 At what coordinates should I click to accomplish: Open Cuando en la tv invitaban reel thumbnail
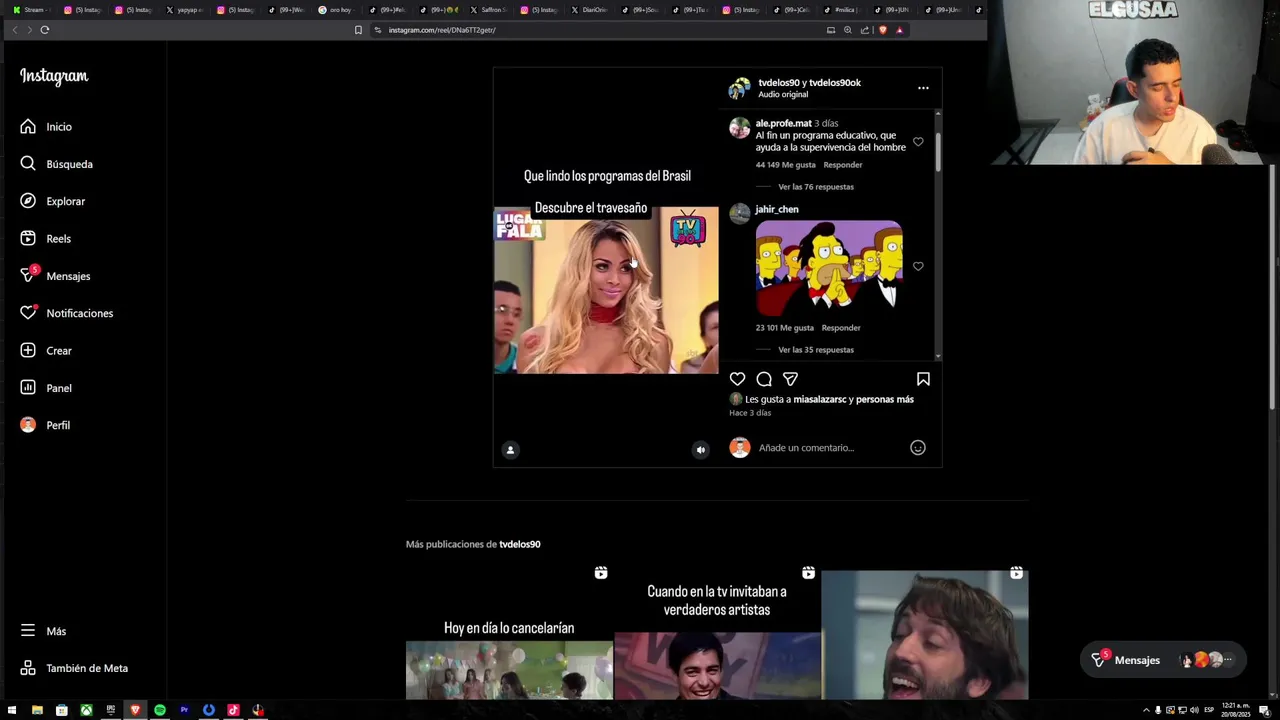pos(717,634)
